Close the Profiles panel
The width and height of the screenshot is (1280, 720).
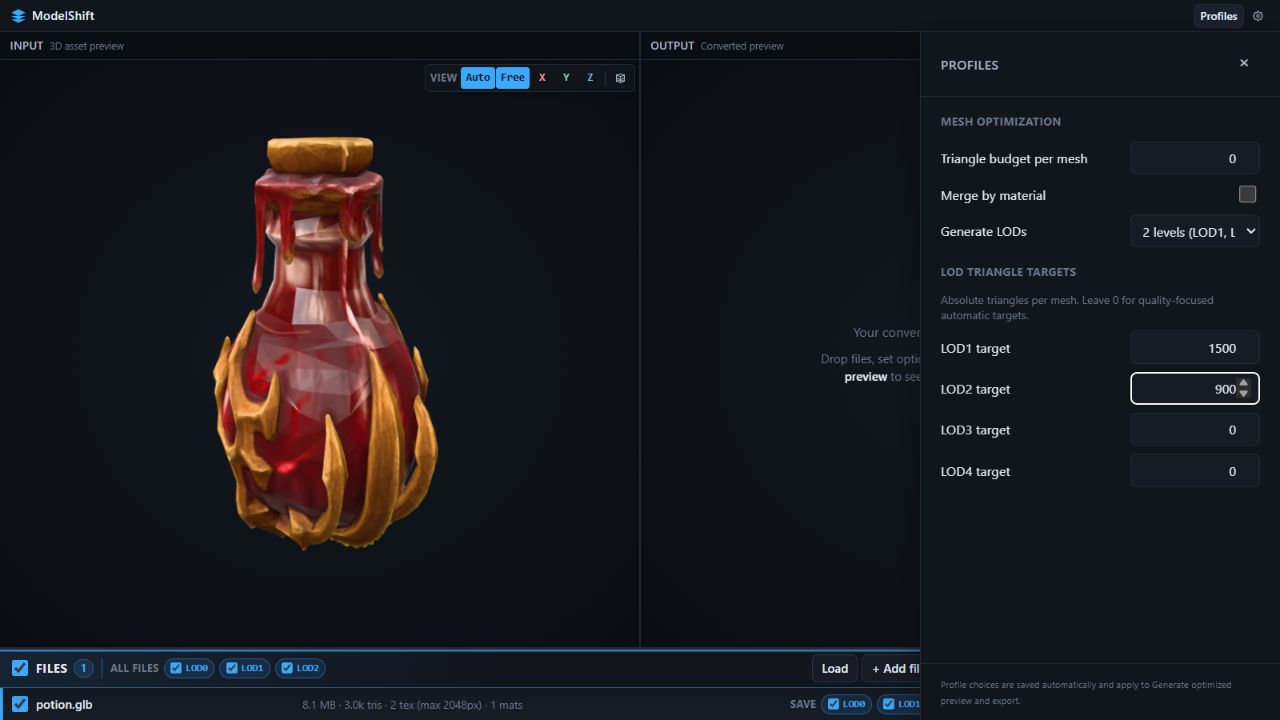[1244, 63]
